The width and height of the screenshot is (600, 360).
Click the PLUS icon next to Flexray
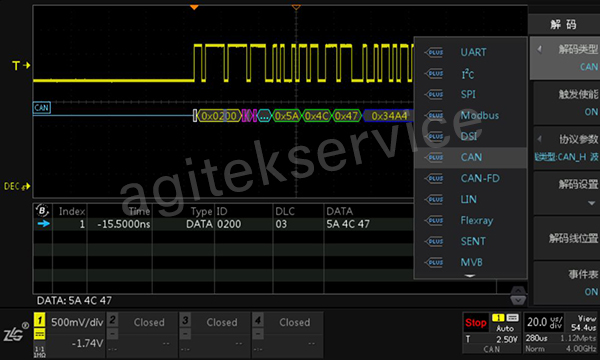[x=434, y=221]
